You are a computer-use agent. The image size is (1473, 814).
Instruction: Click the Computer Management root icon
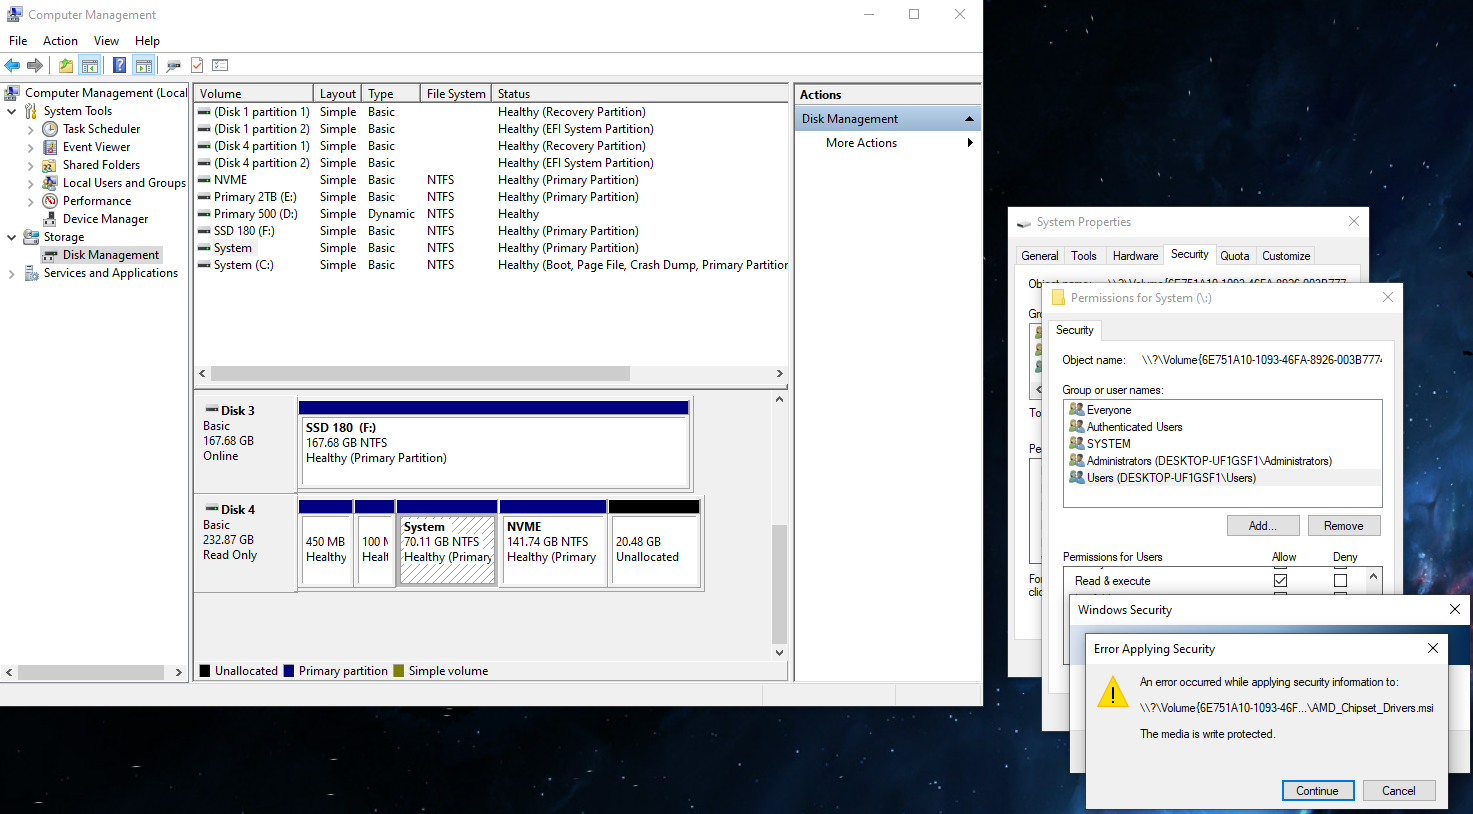[13, 93]
